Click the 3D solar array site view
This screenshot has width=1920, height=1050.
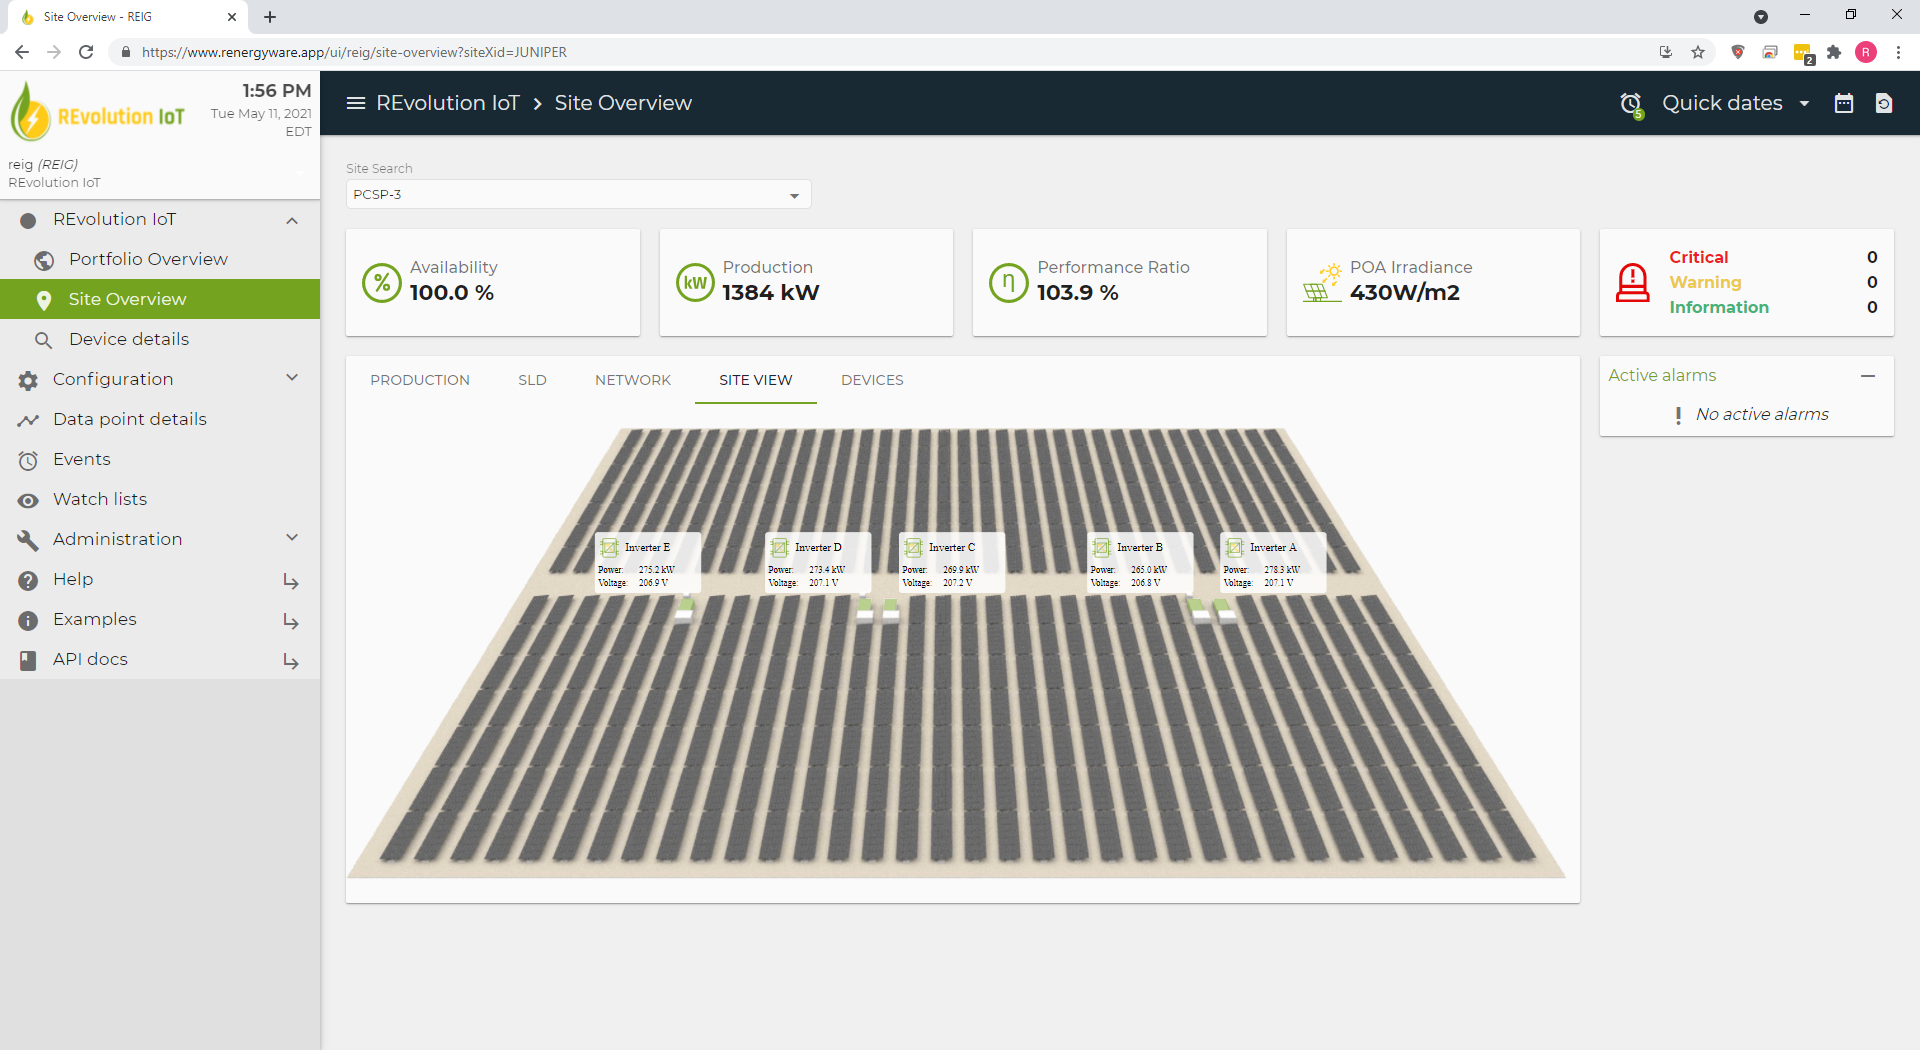point(957,653)
